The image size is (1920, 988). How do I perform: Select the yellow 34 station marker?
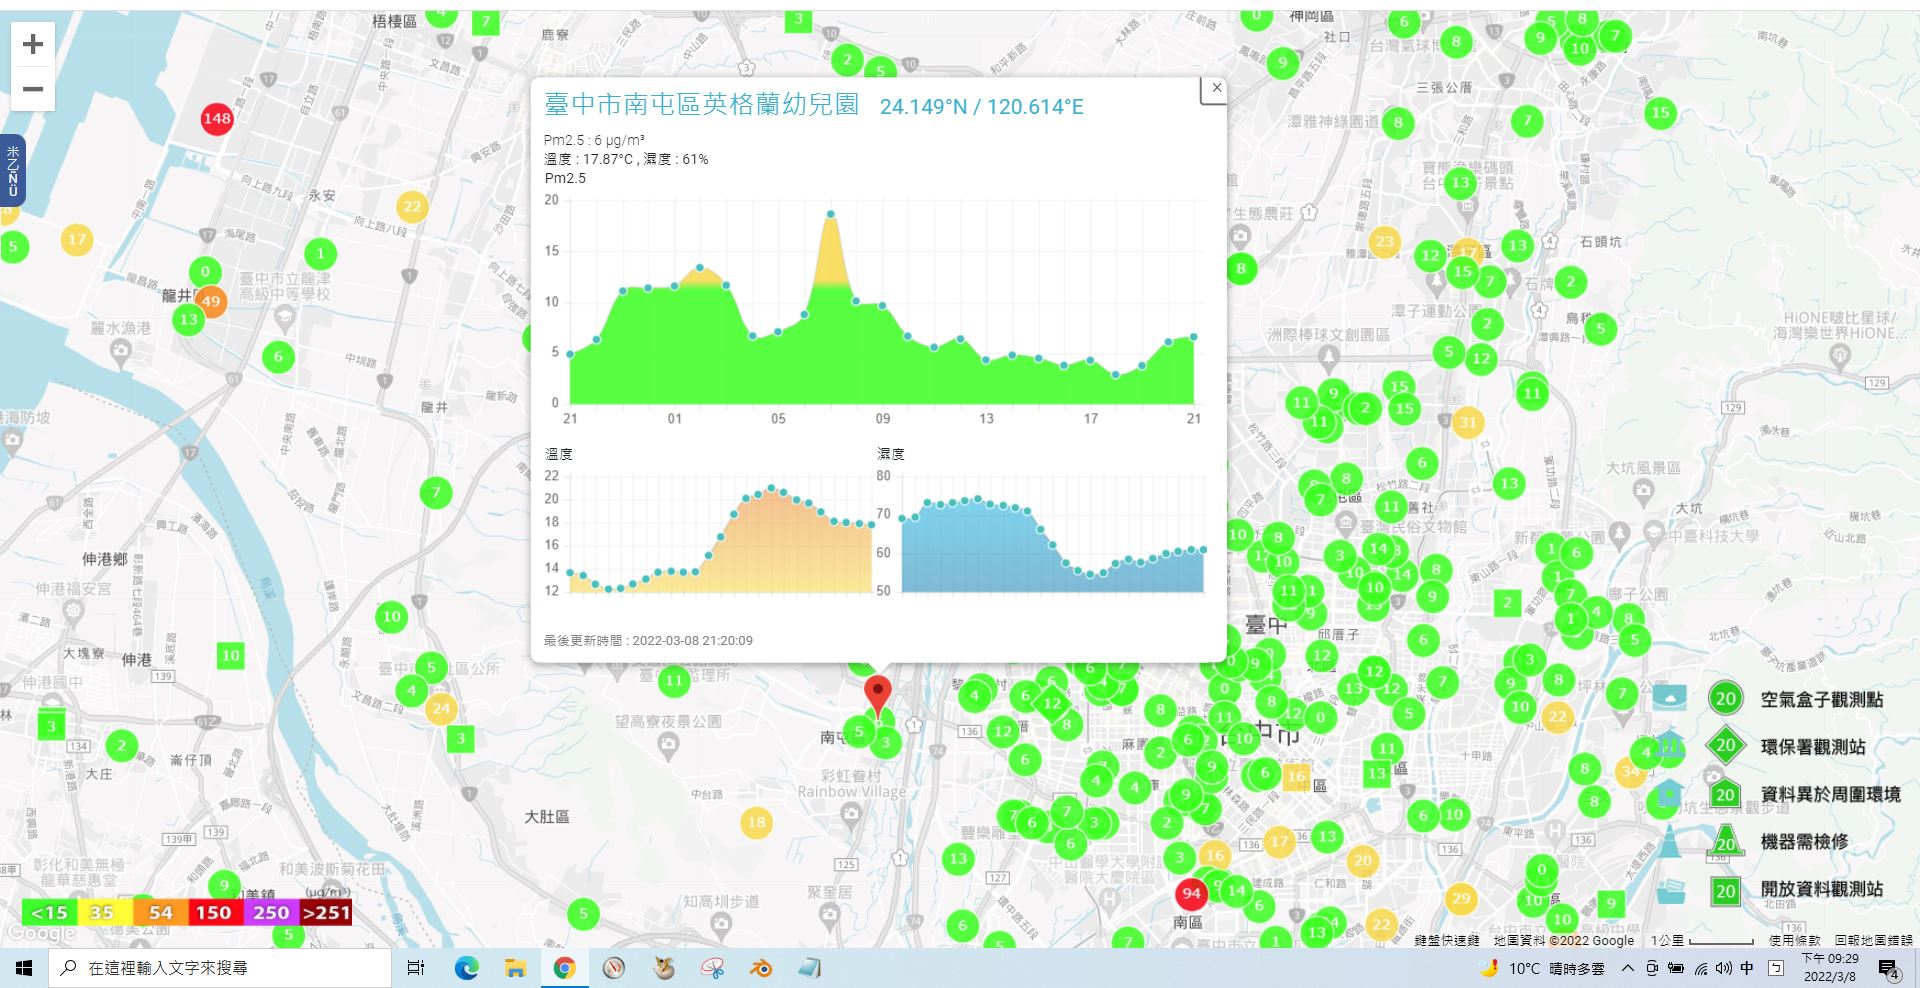point(1631,771)
